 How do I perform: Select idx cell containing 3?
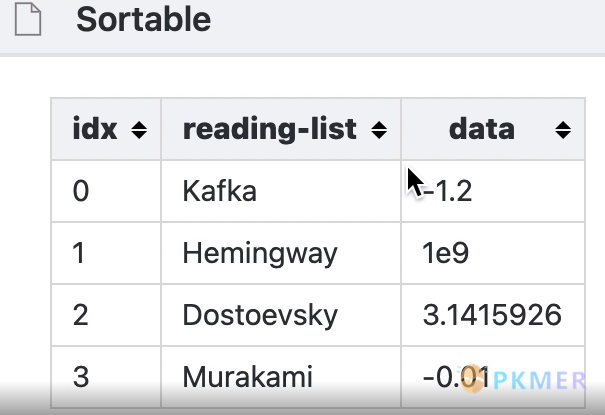[106, 377]
